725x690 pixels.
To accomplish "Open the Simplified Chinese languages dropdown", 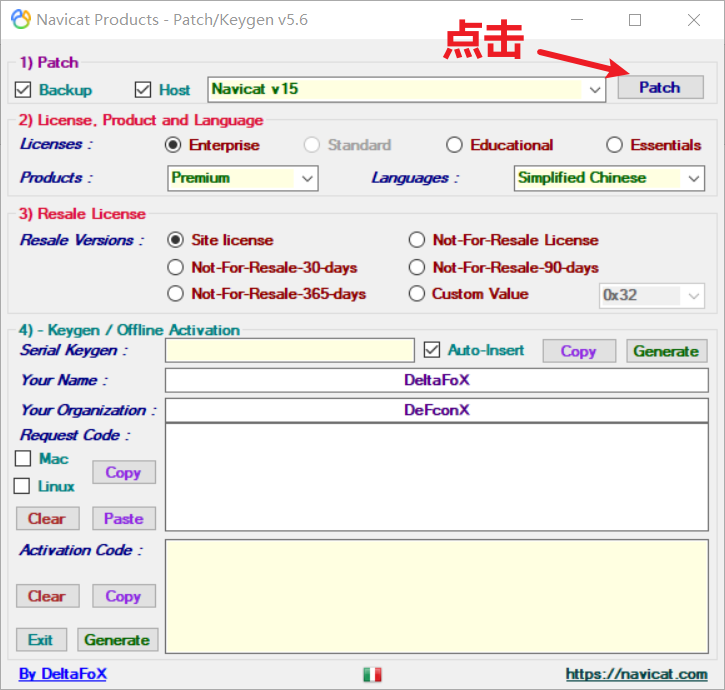I will point(609,178).
